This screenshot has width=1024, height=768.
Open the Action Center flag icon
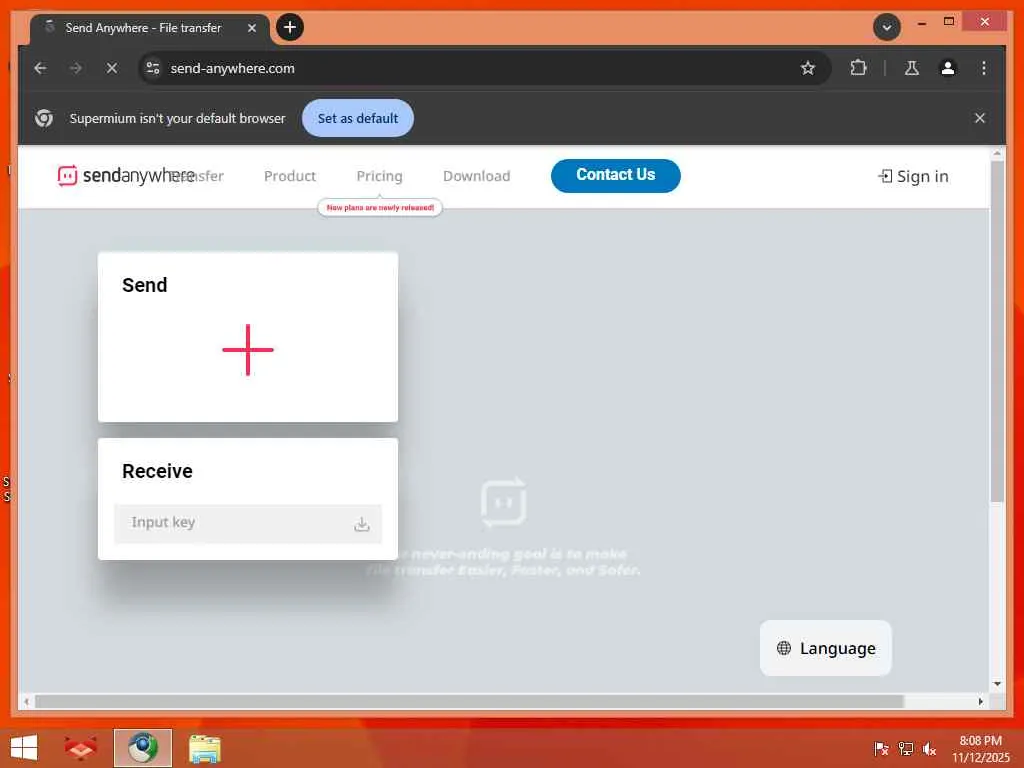point(881,748)
